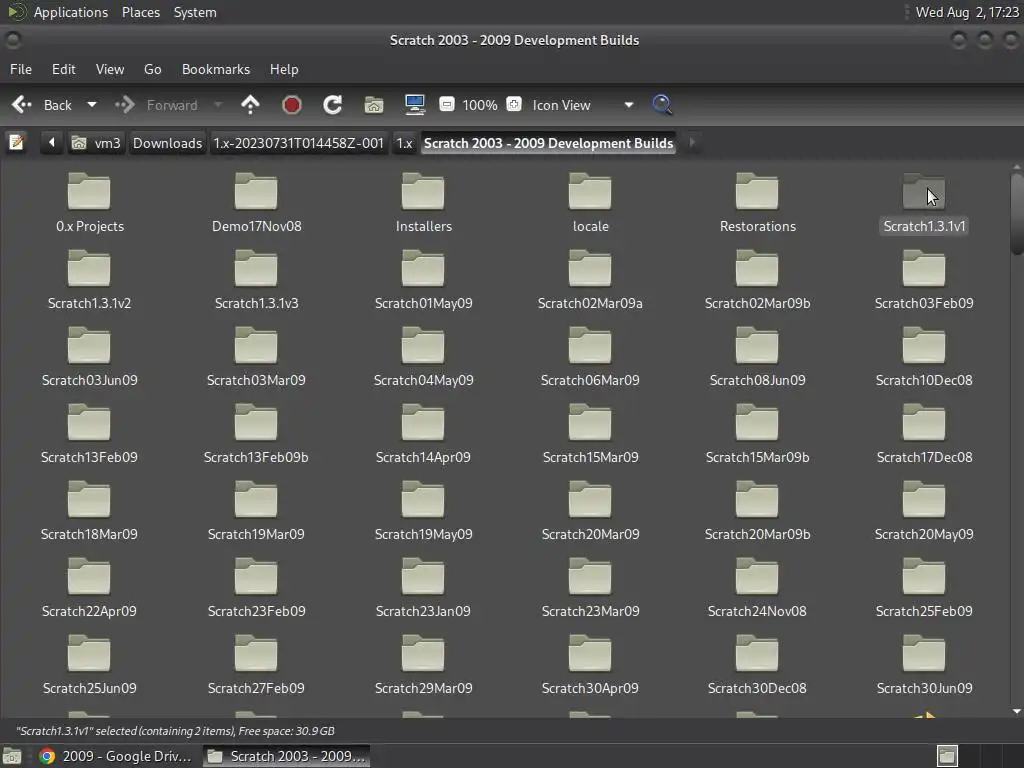Viewport: 1024px width, 768px height.
Task: Go back using the Back arrow
Action: point(41,104)
